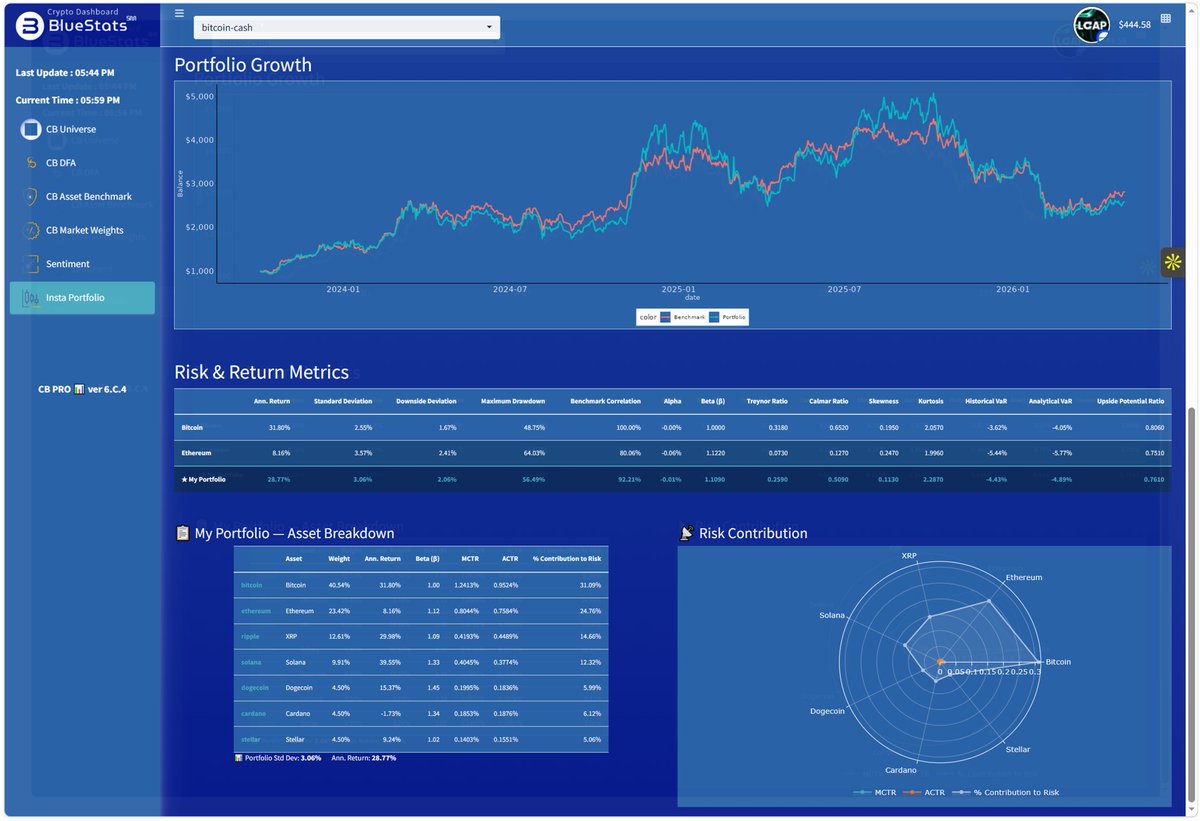Select Insta Portfolio menu item
Image resolution: width=1200 pixels, height=821 pixels.
82,298
